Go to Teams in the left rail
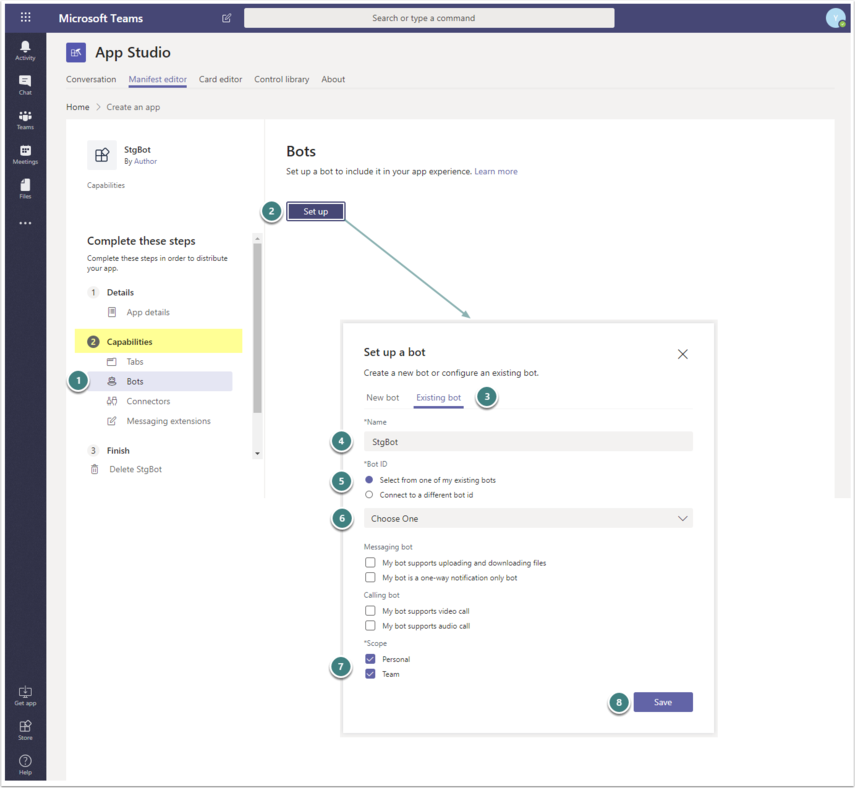855x788 pixels. (x=25, y=120)
